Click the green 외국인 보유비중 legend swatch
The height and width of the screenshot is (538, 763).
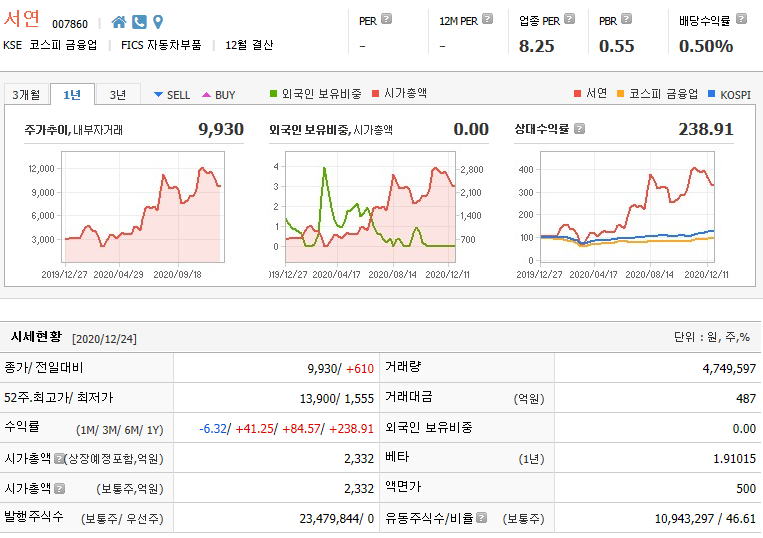(x=273, y=93)
